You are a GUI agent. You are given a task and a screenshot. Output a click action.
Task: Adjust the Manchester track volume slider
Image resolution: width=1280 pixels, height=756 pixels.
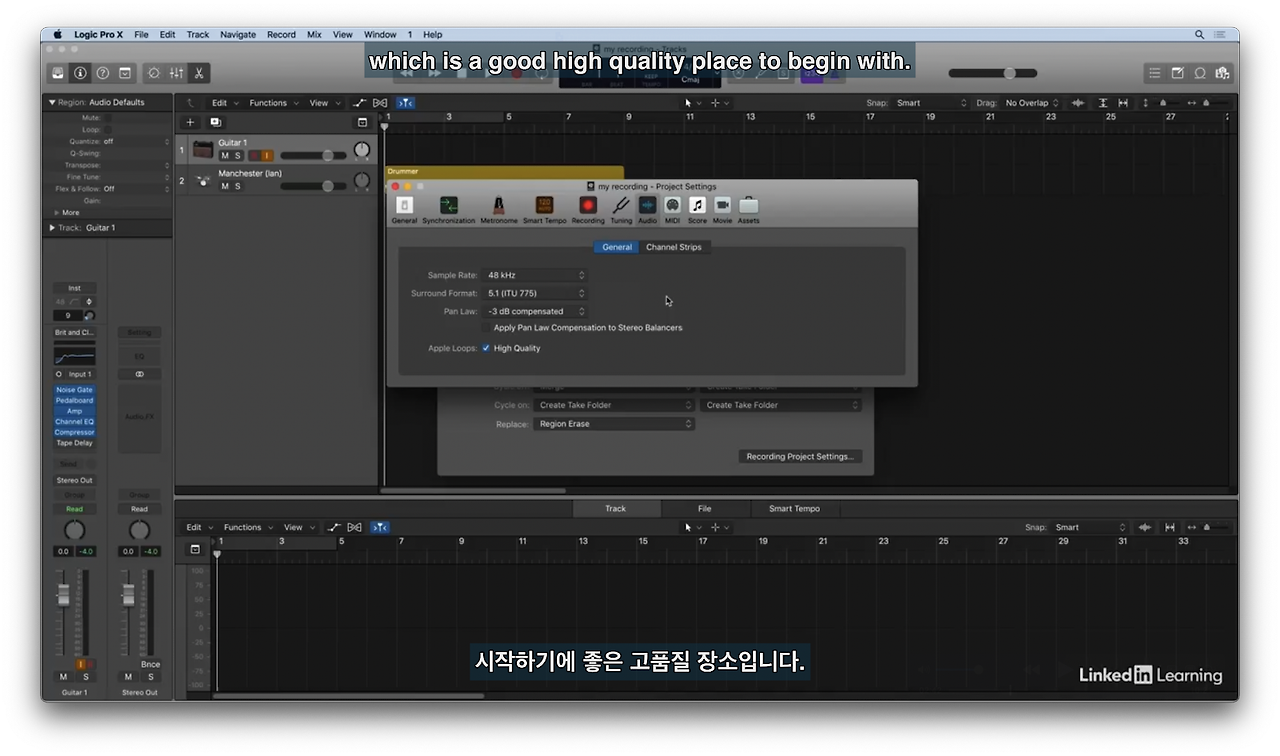(313, 186)
